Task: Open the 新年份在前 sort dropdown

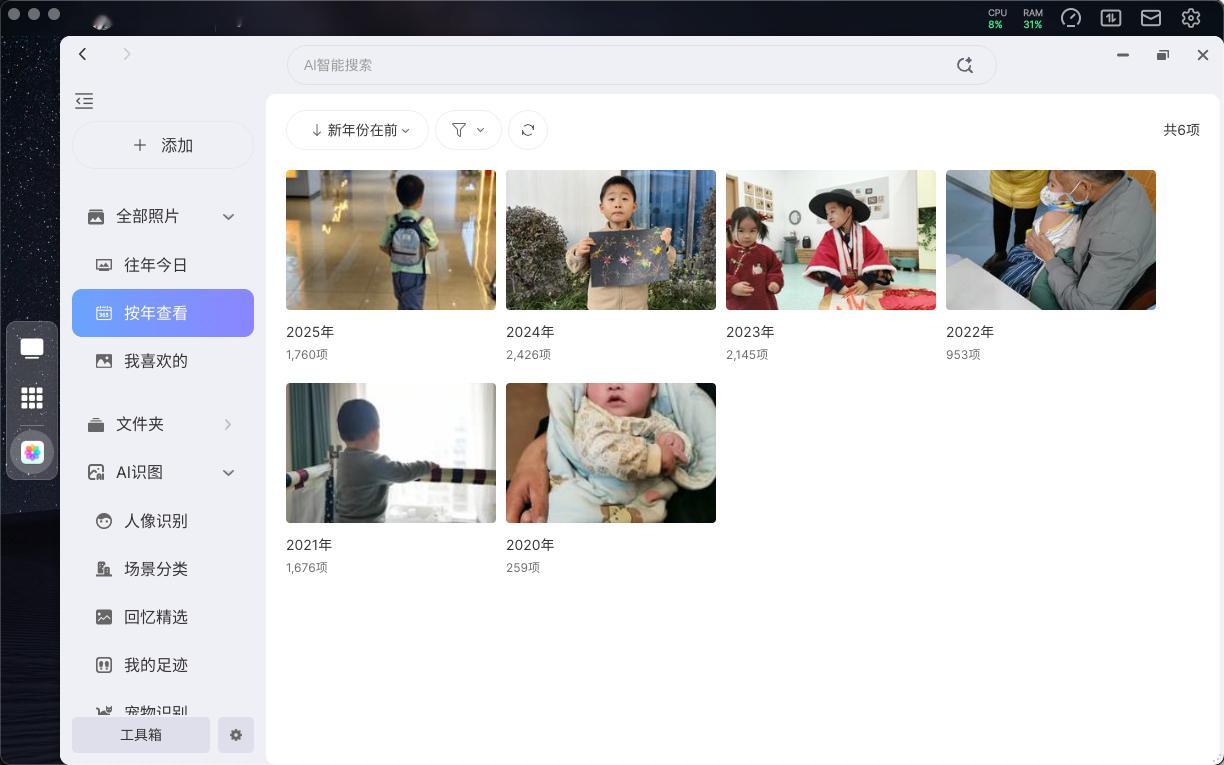Action: 358,130
